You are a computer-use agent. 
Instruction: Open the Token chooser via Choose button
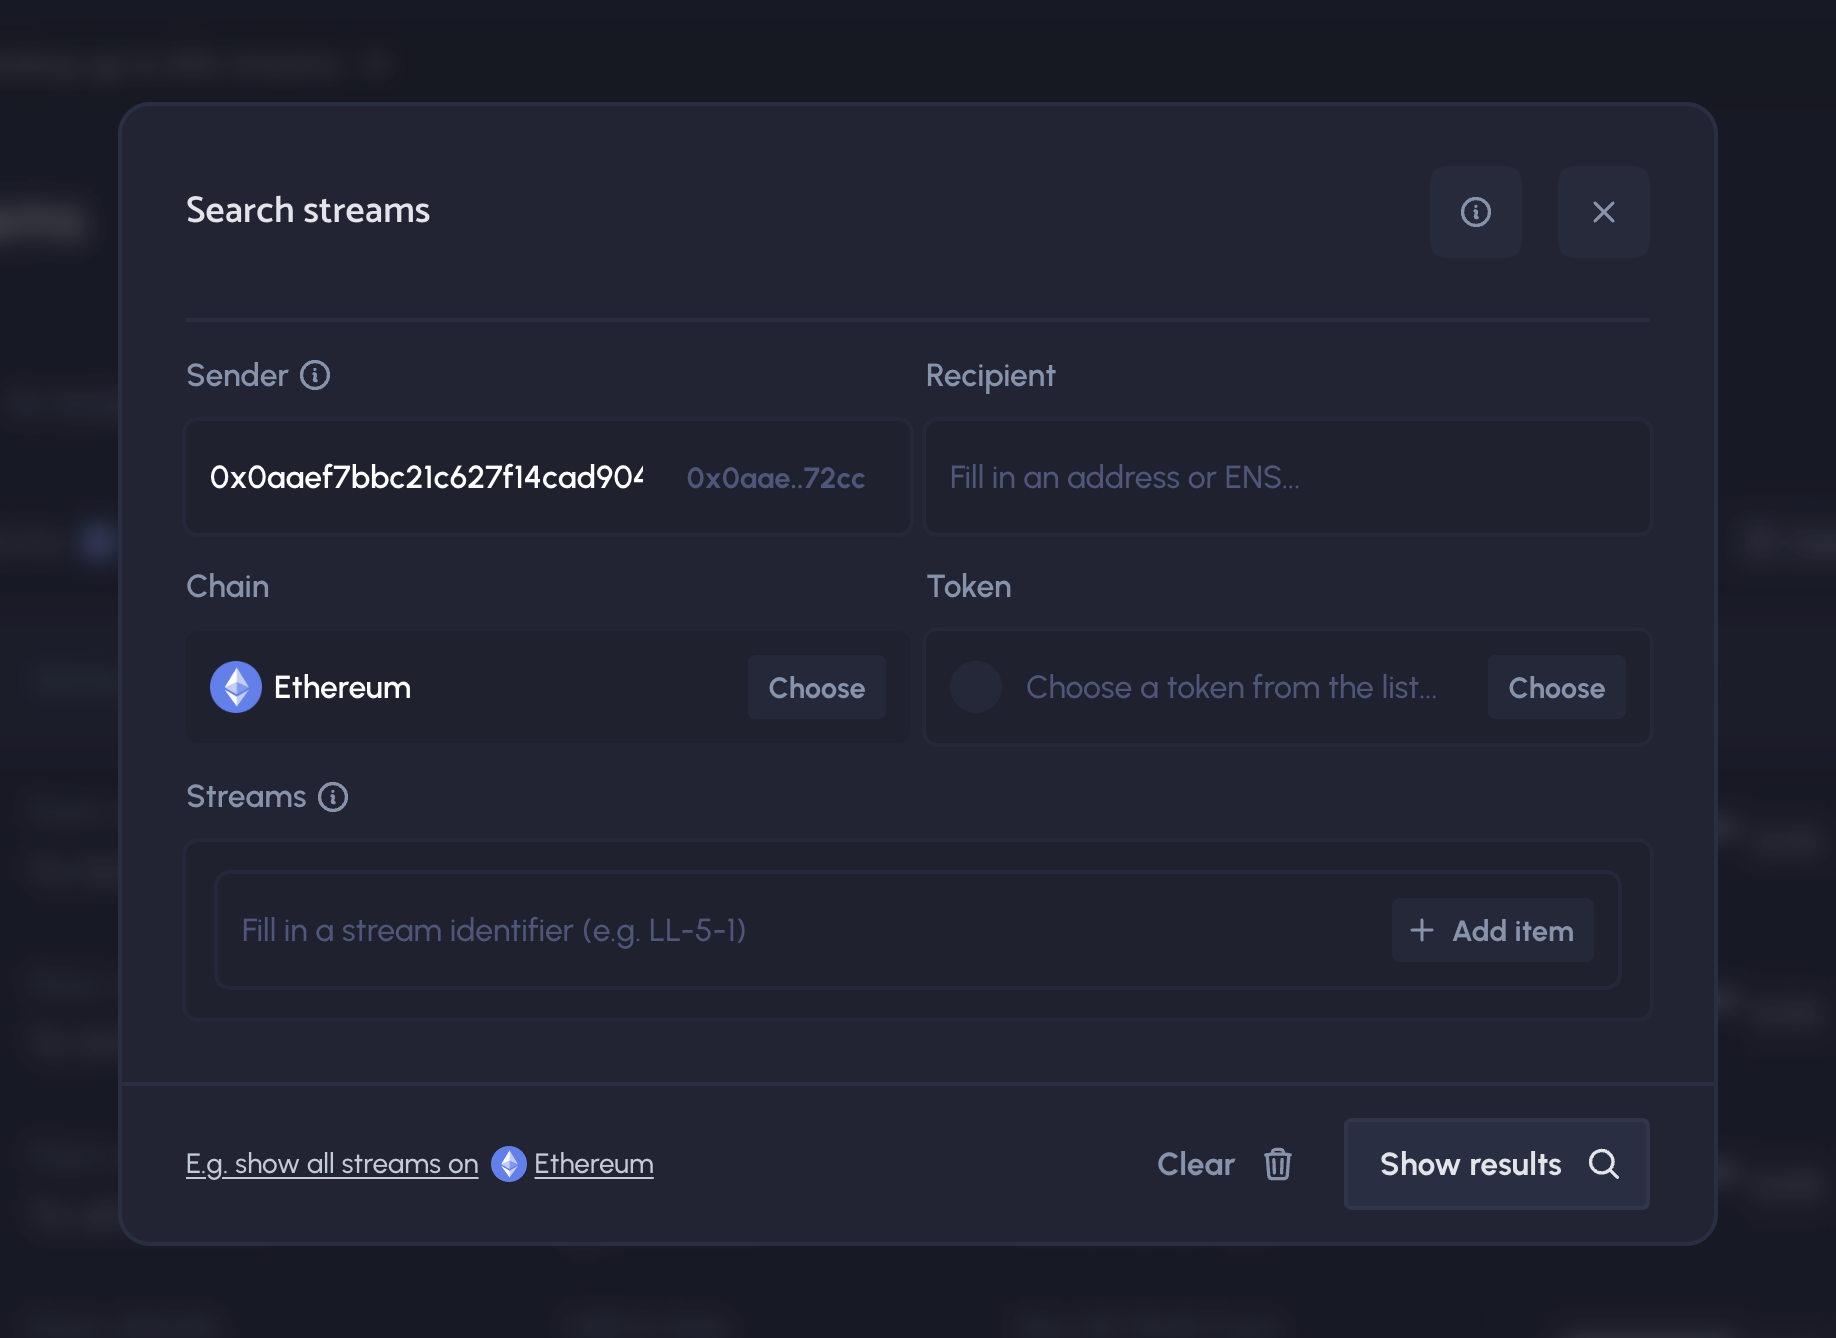[1555, 687]
